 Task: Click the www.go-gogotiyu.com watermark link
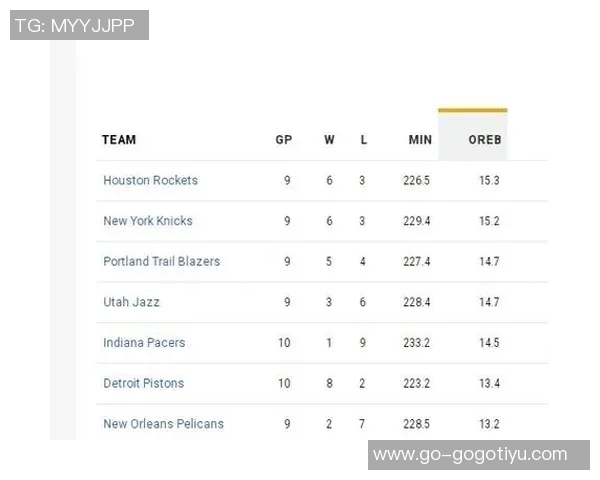click(x=470, y=455)
